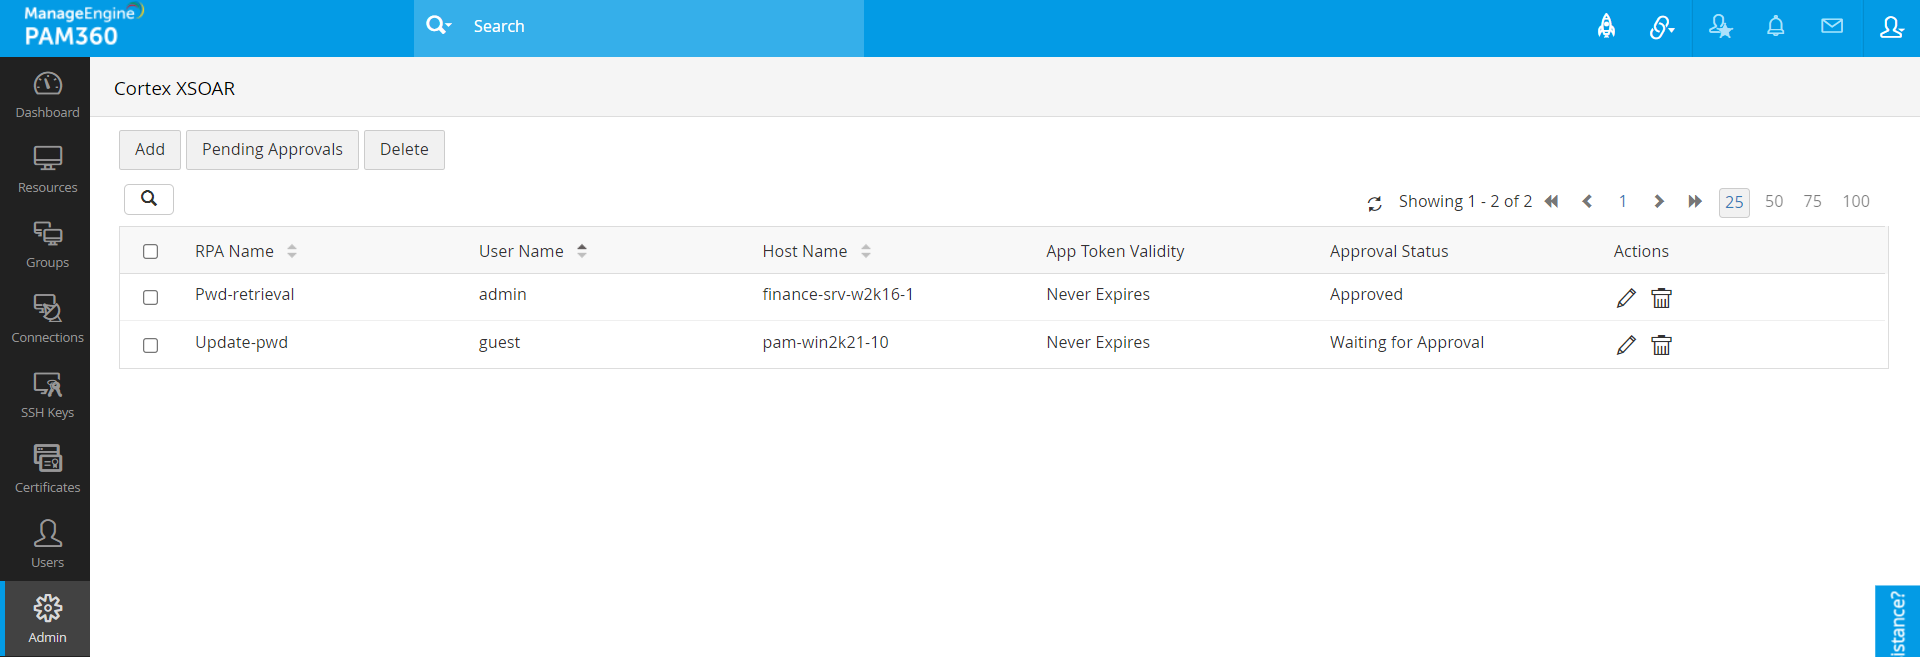Show 75 rows per page
The height and width of the screenshot is (657, 1920).
(x=1812, y=201)
